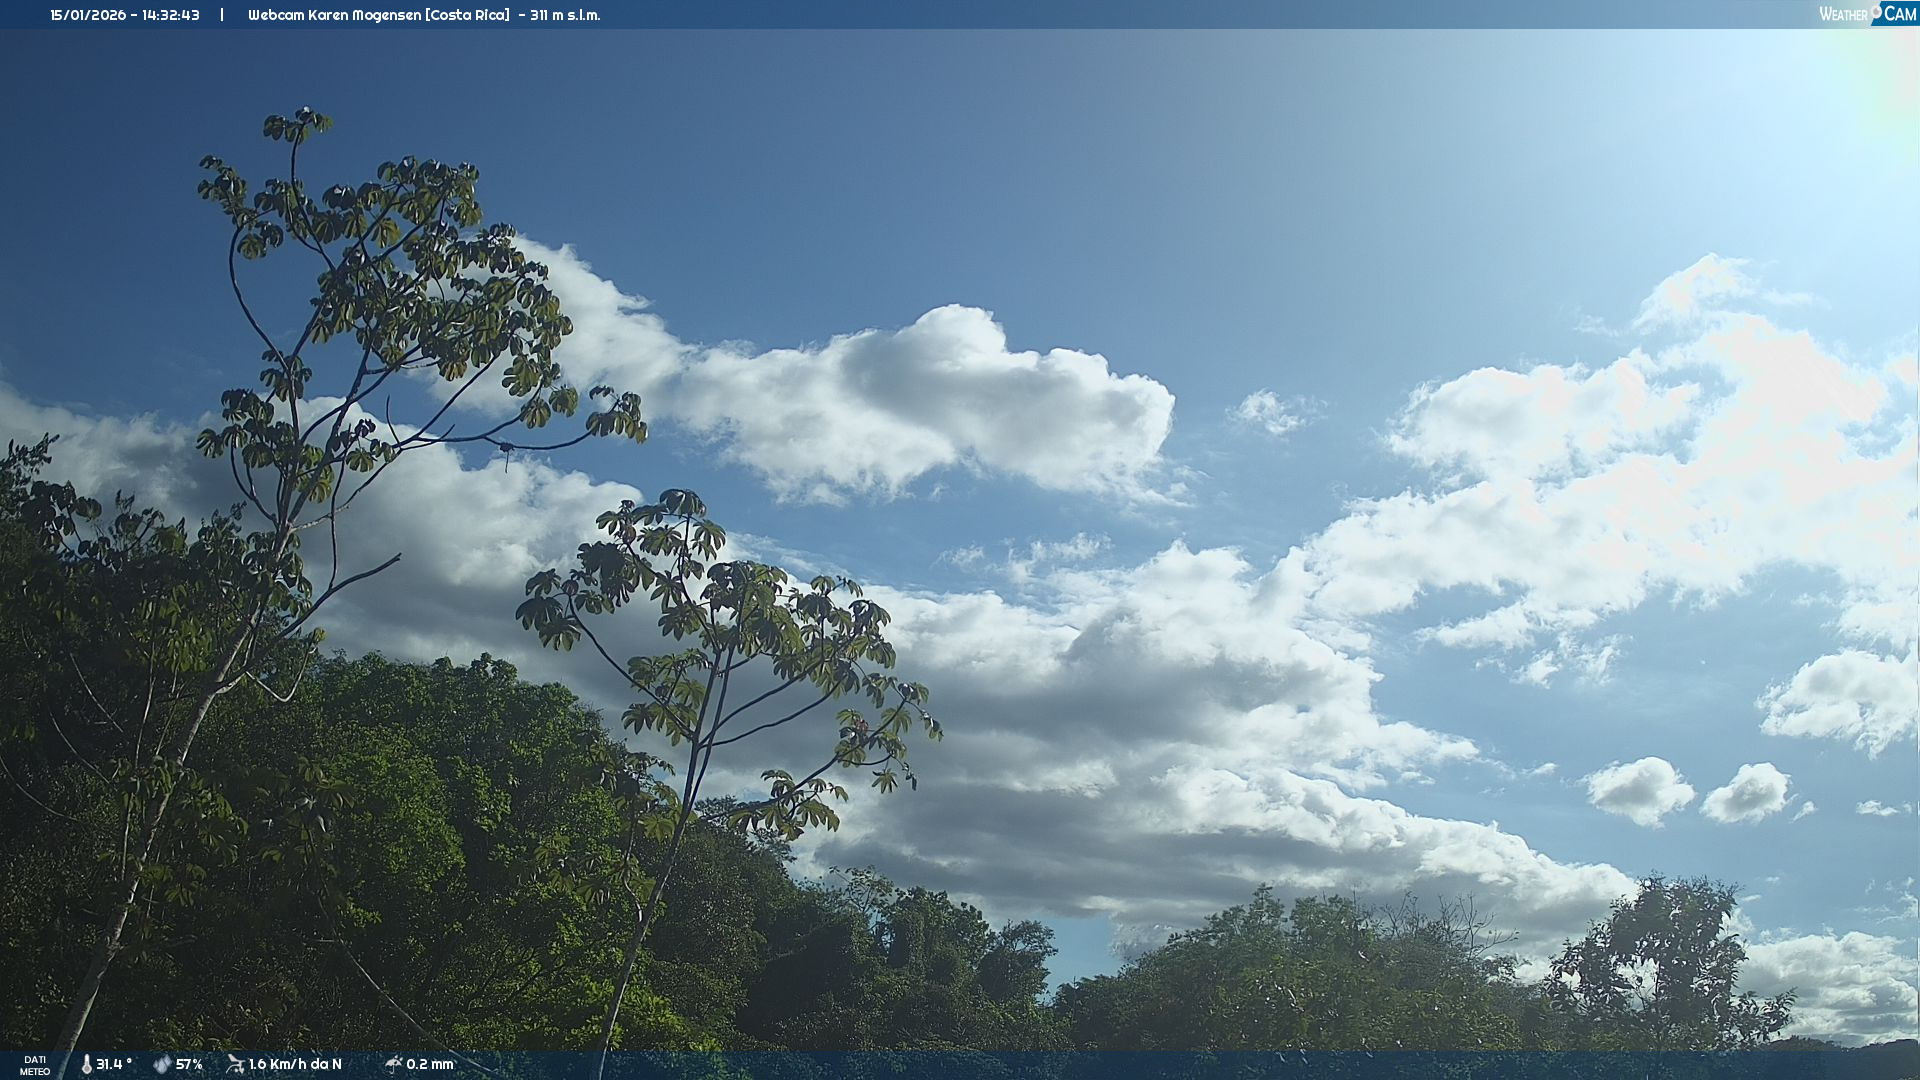This screenshot has height=1080, width=1920.
Task: Select the DATI METEO label
Action: [35, 1065]
